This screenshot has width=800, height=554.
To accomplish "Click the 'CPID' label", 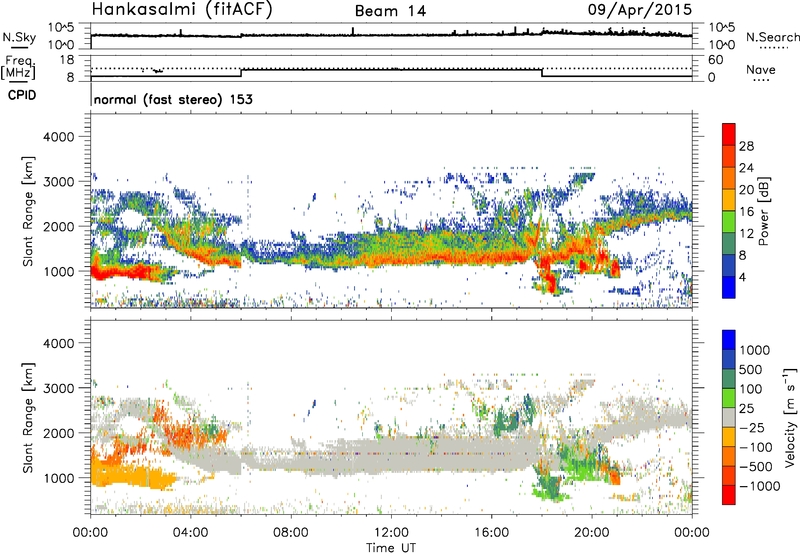I will point(22,95).
